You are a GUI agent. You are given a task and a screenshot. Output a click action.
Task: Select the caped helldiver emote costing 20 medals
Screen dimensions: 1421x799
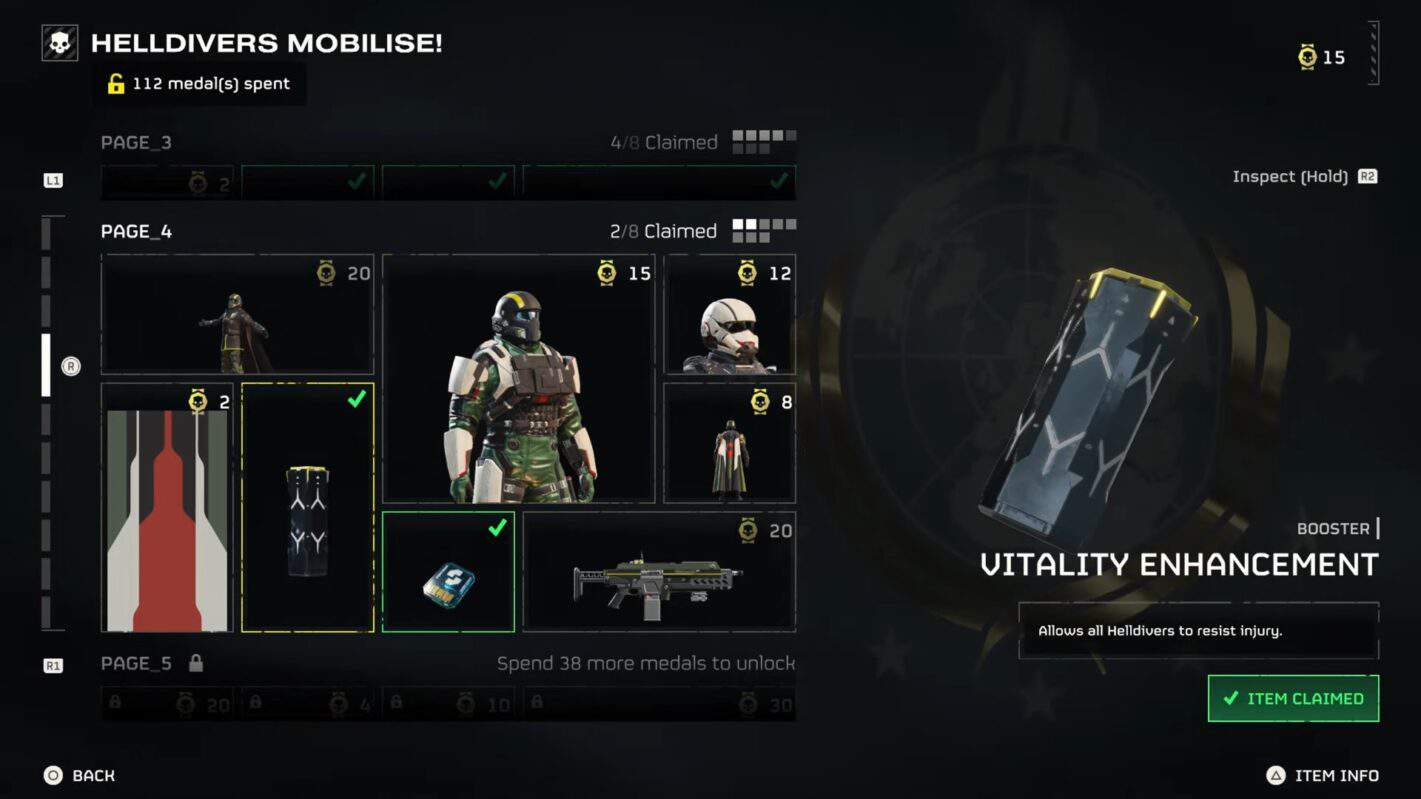tap(238, 314)
